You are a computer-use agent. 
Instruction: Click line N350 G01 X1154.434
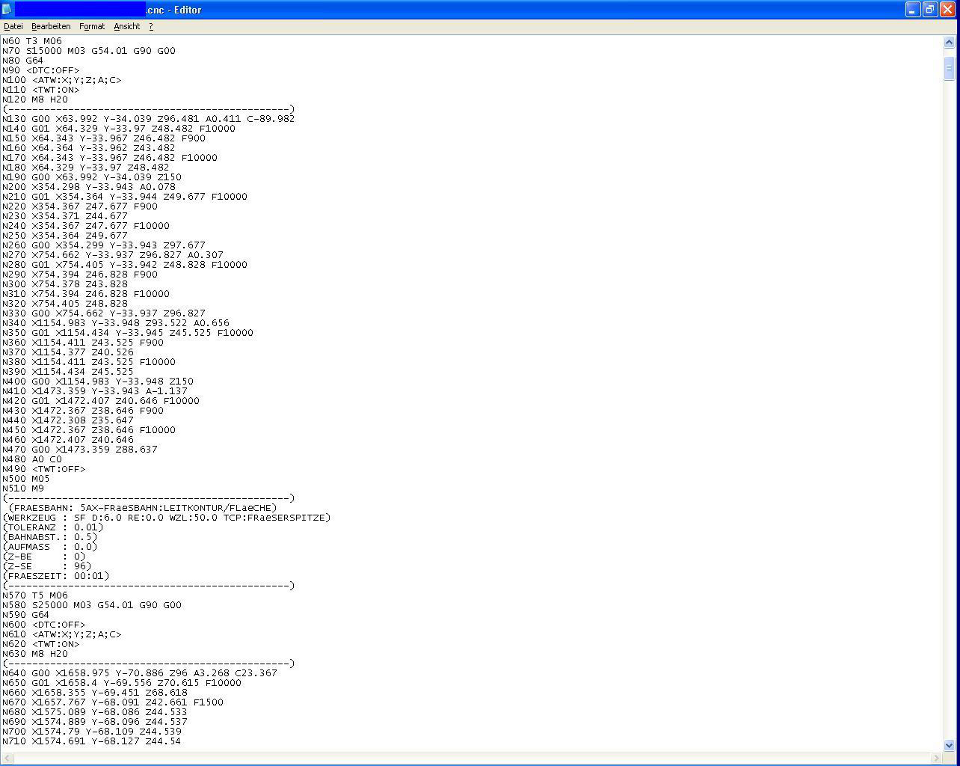pos(127,332)
